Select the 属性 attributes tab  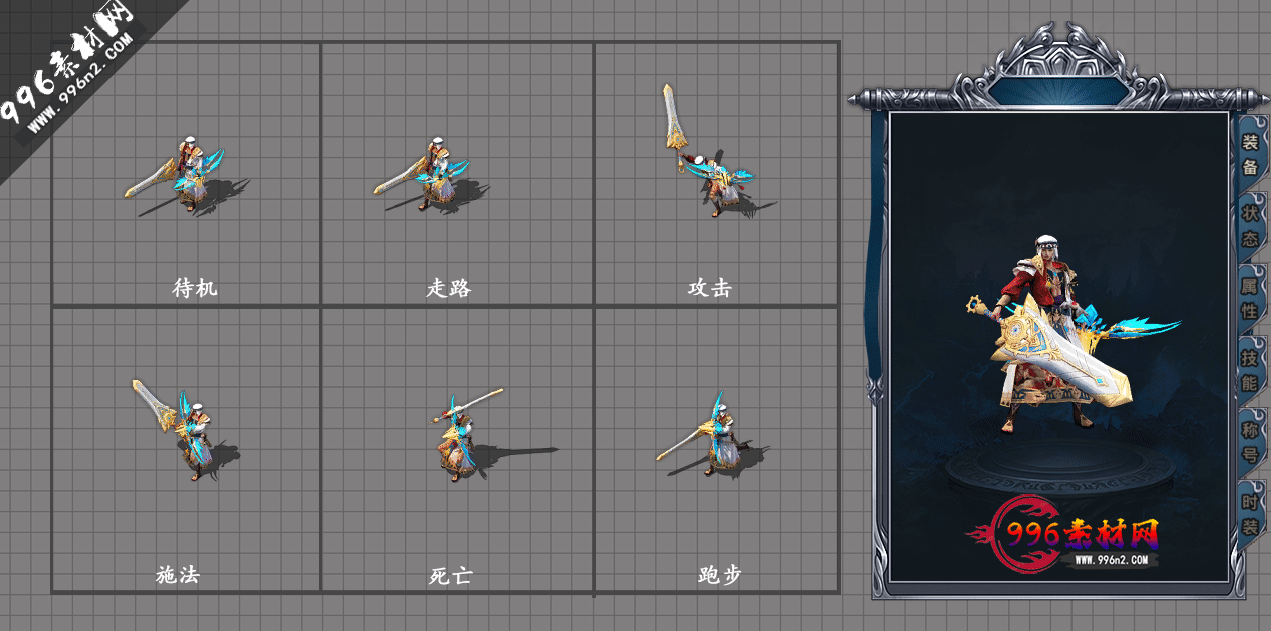1250,298
